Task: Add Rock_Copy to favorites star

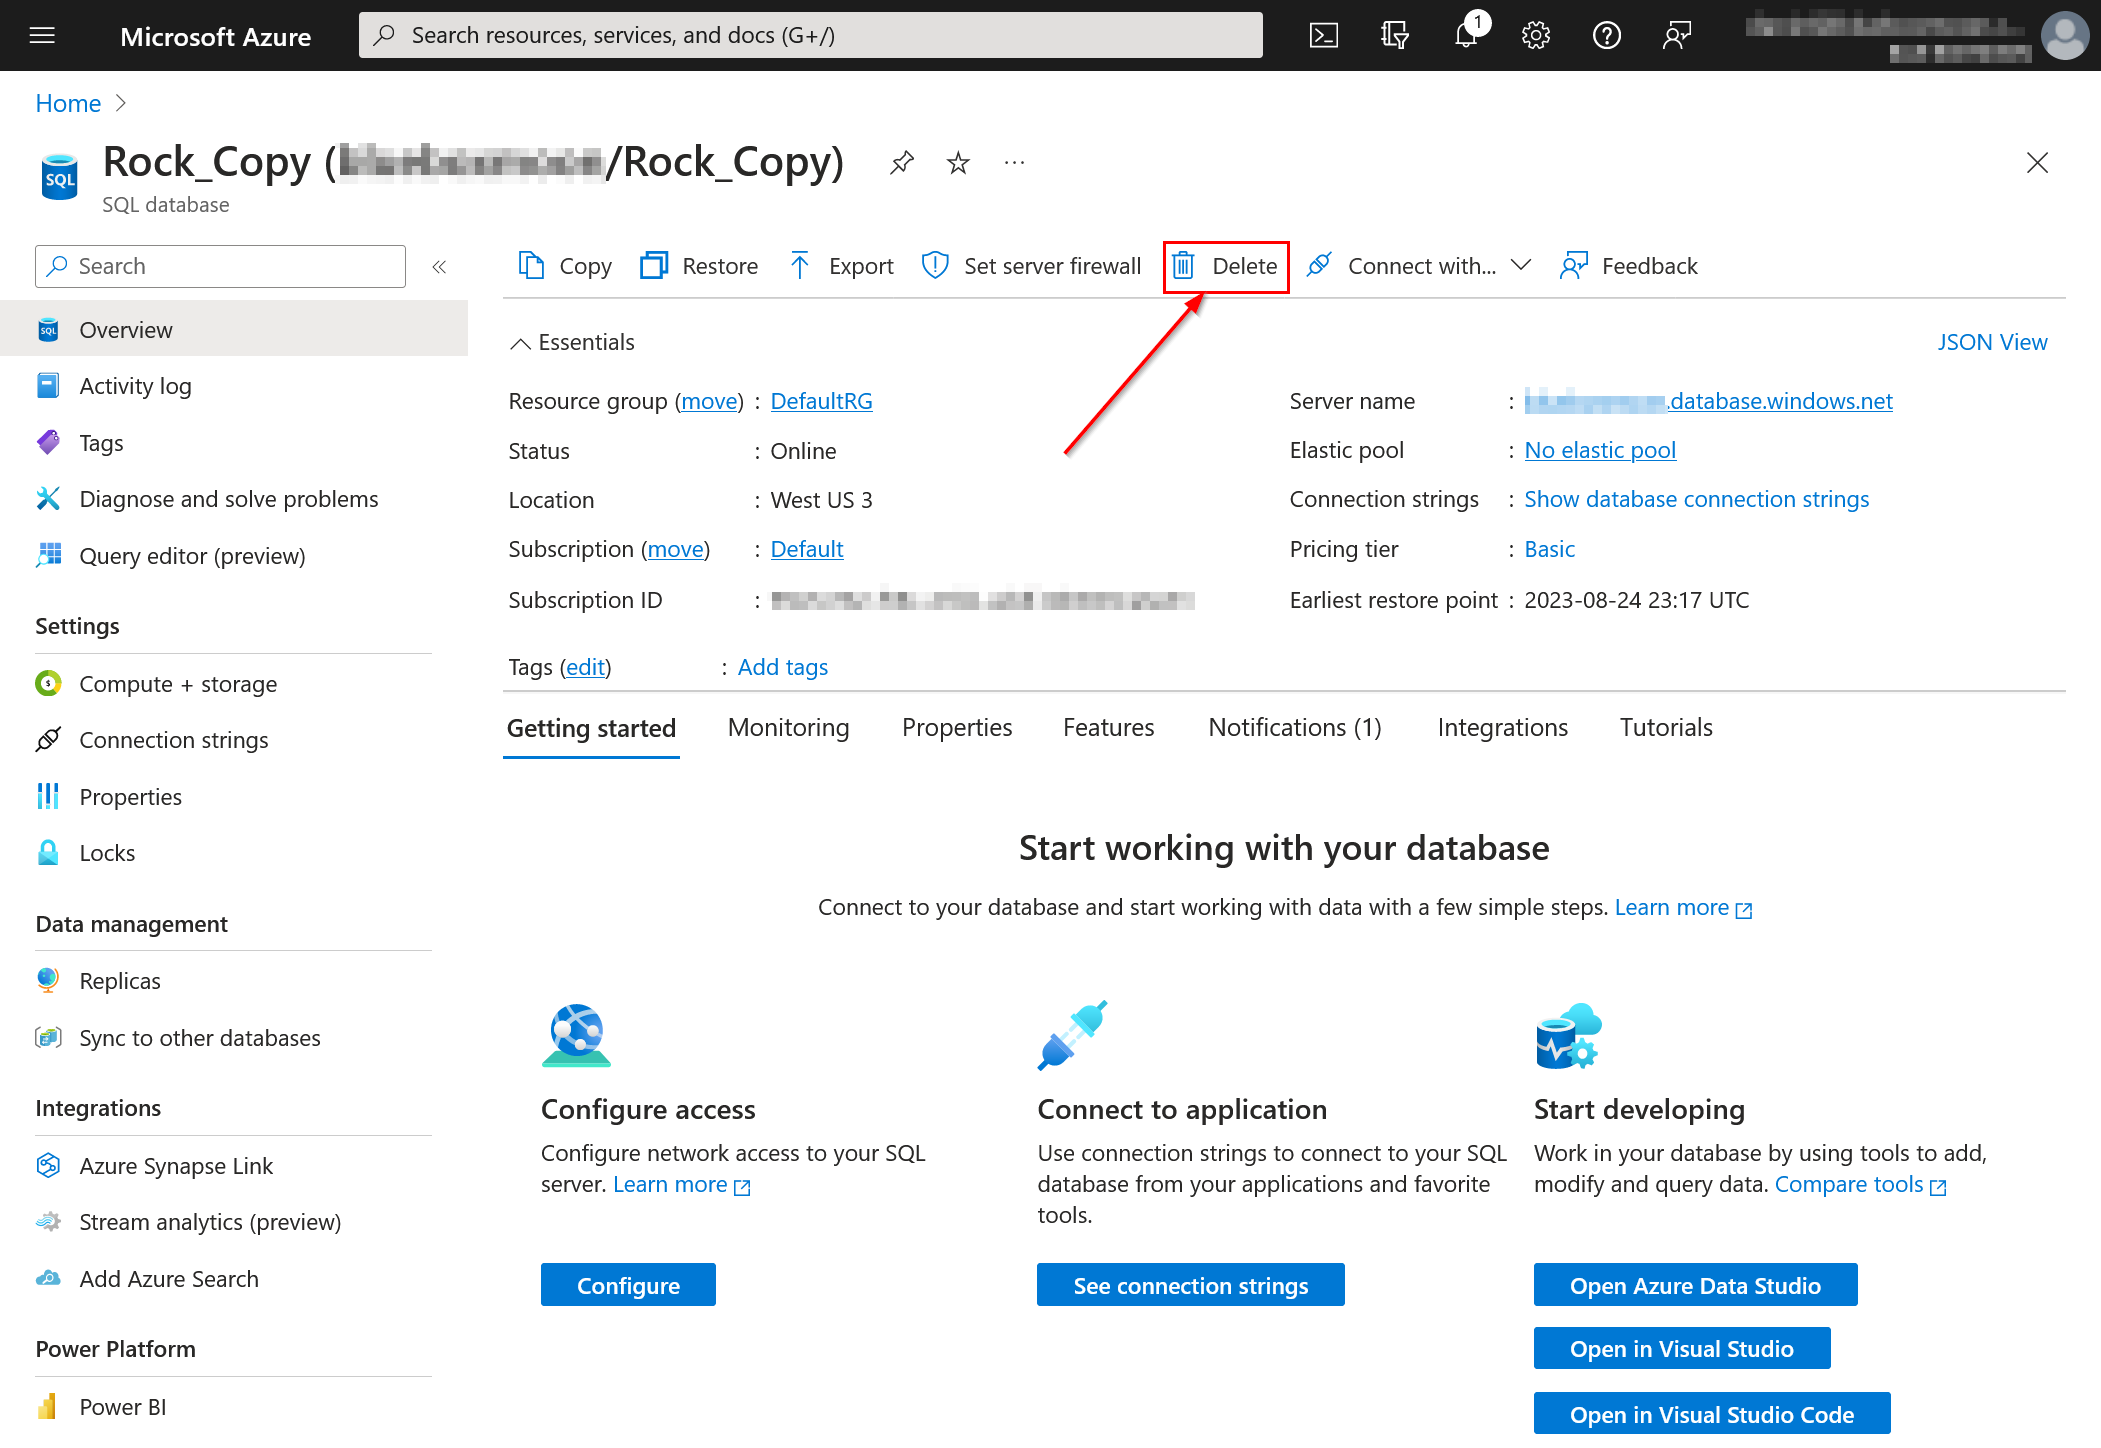Action: (958, 163)
